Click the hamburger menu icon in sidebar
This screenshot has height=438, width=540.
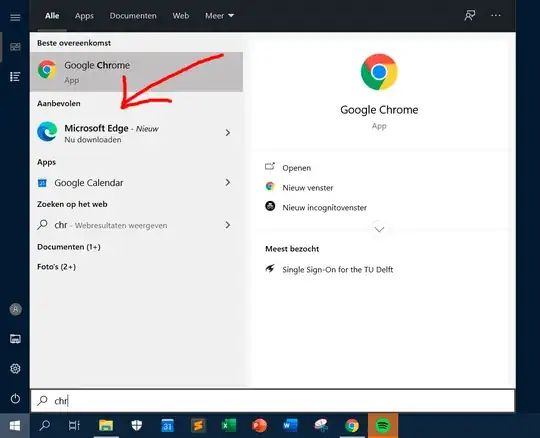(x=15, y=18)
